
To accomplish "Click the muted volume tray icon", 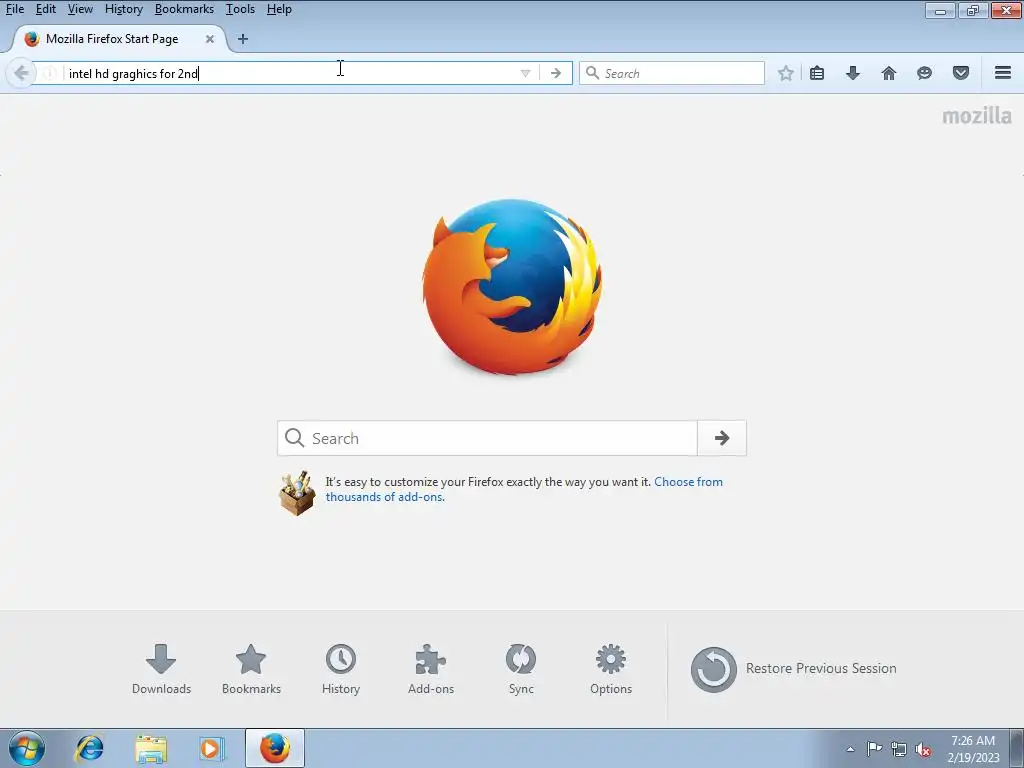I will [923, 749].
